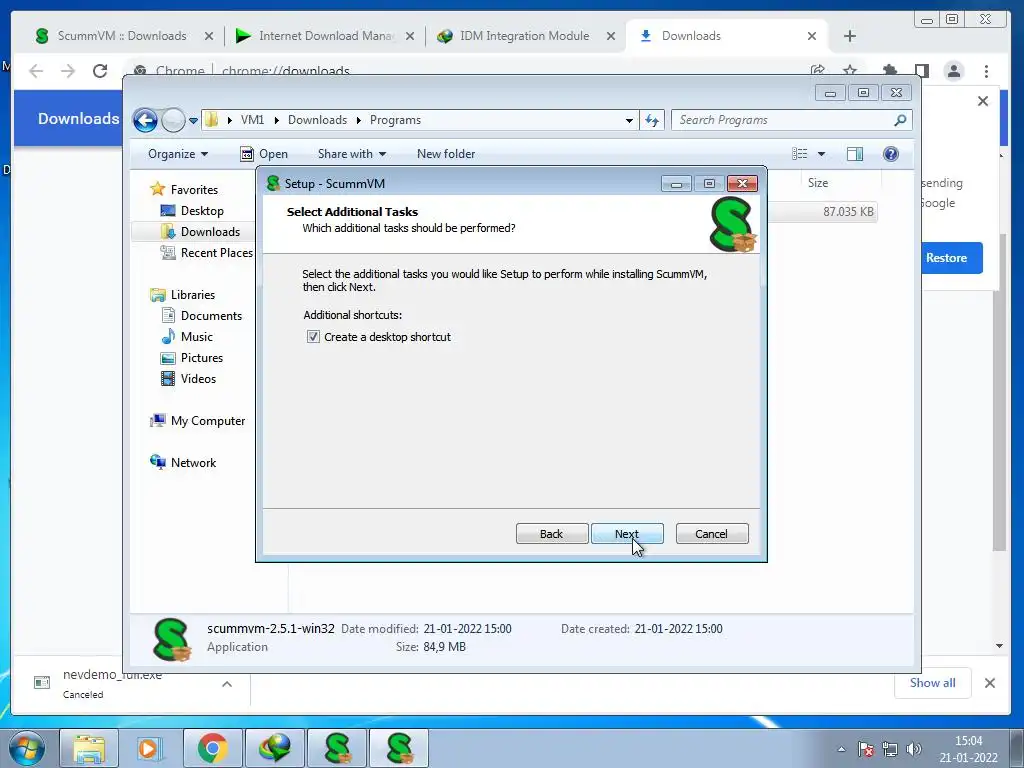1024x768 pixels.
Task: Cancel the ScummVM setup
Action: 712,534
